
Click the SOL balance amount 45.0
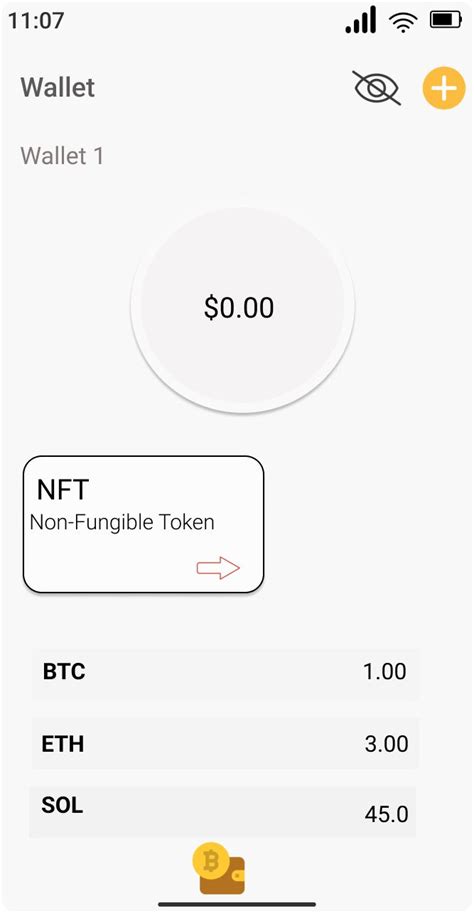coord(387,814)
